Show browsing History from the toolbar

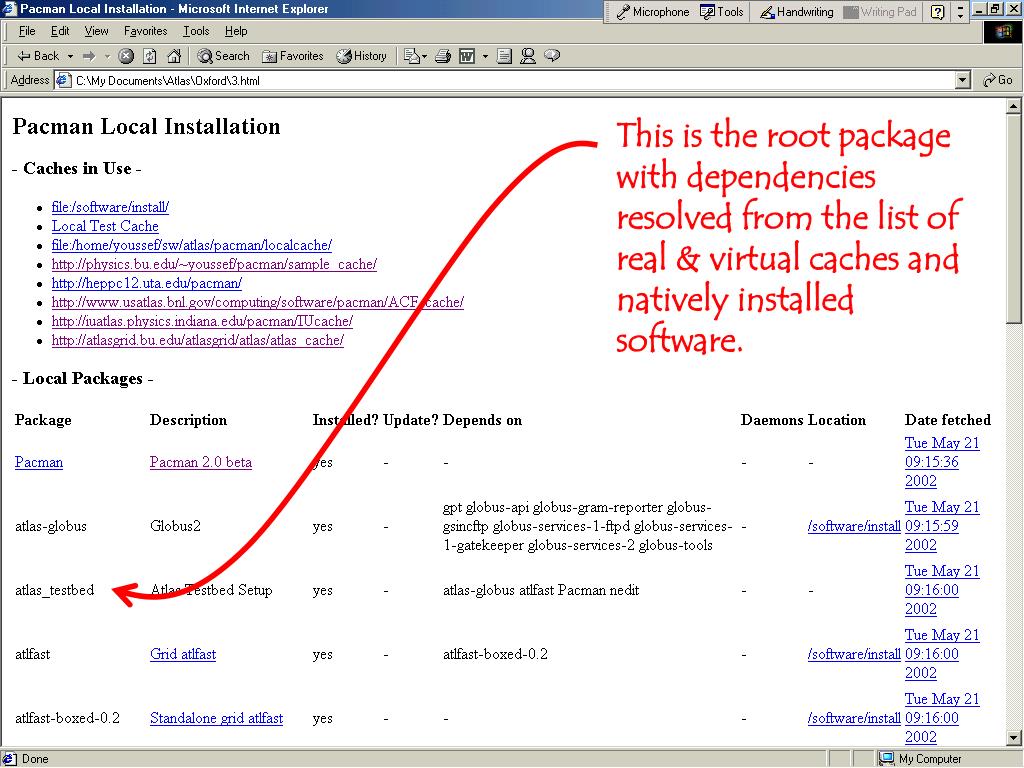(x=361, y=56)
